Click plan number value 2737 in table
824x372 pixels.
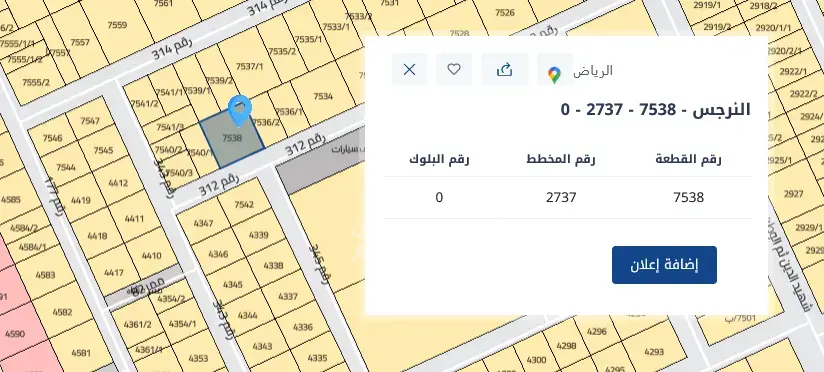pos(561,198)
